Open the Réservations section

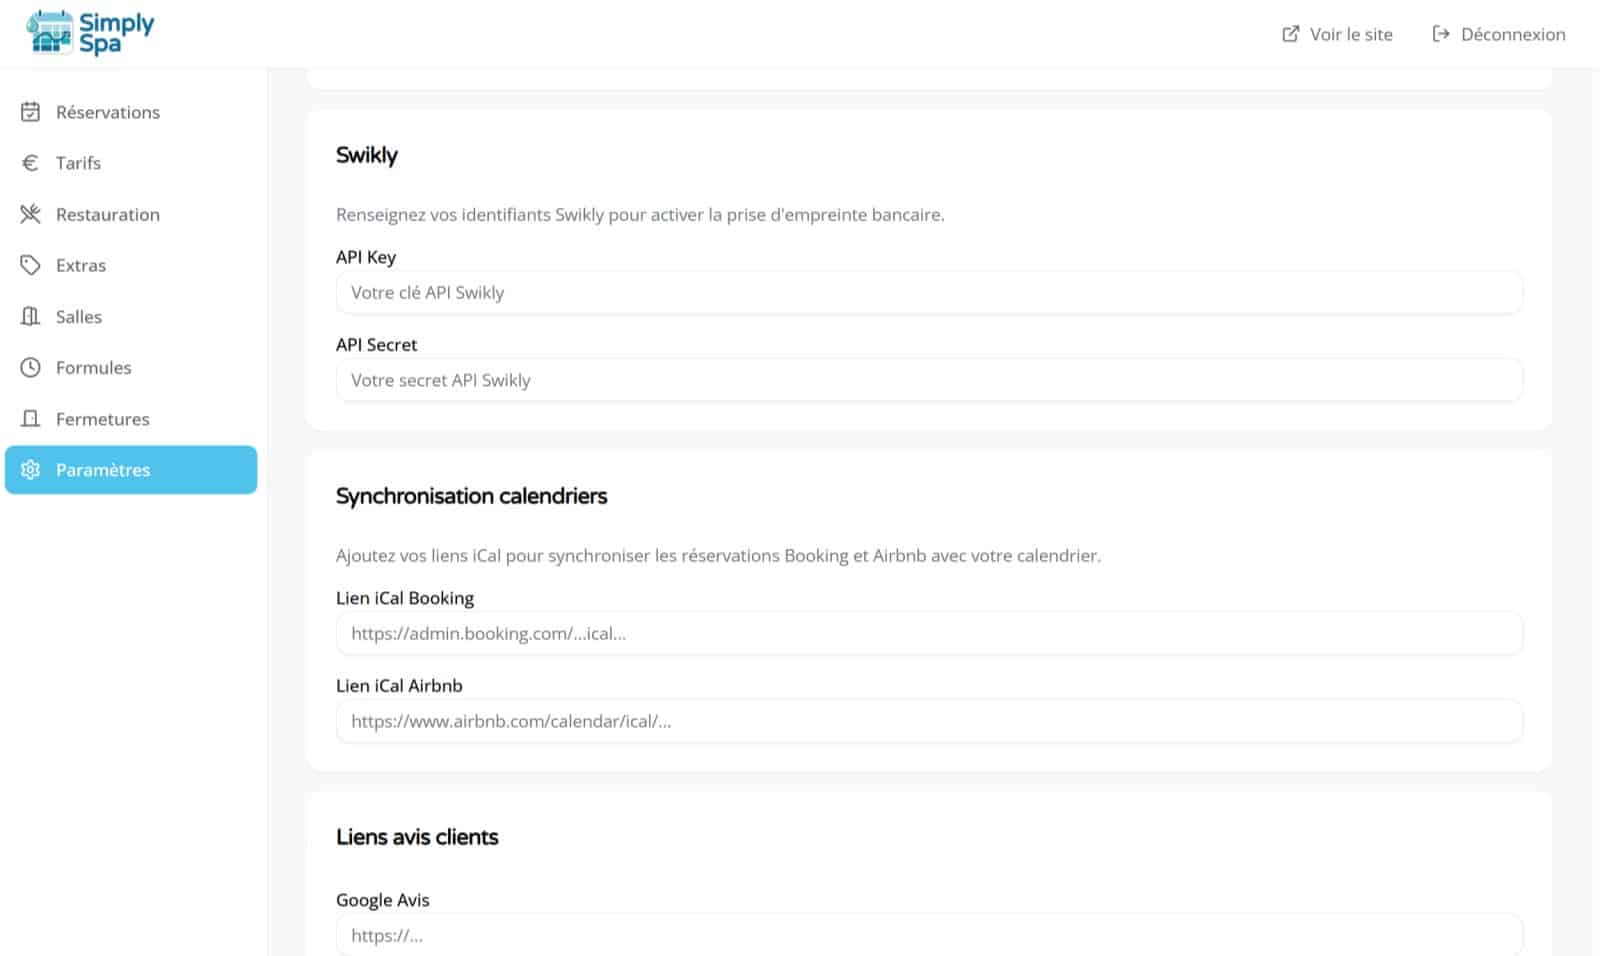tap(107, 112)
